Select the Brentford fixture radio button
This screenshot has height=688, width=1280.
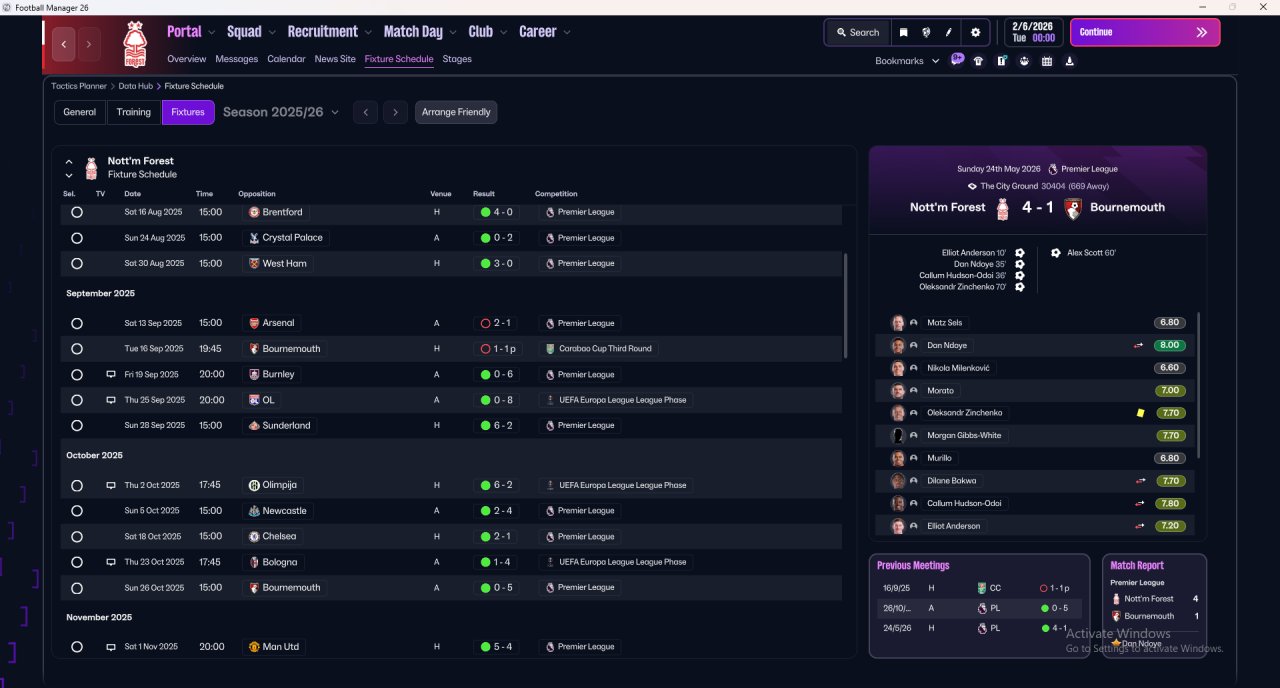pyautogui.click(x=77, y=212)
